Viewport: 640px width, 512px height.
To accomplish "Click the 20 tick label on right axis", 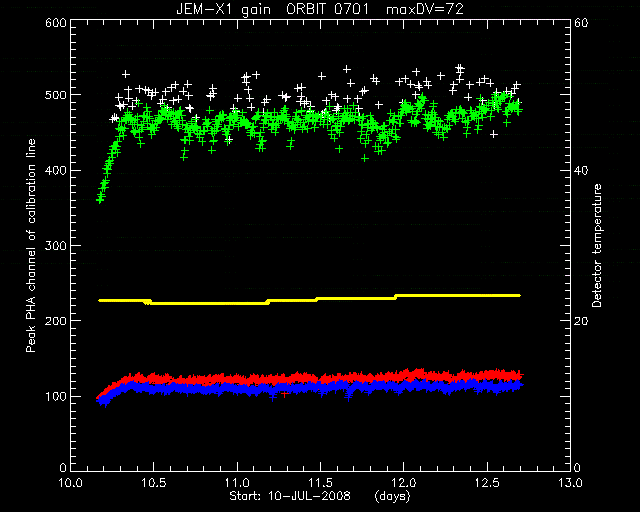I will [x=581, y=321].
